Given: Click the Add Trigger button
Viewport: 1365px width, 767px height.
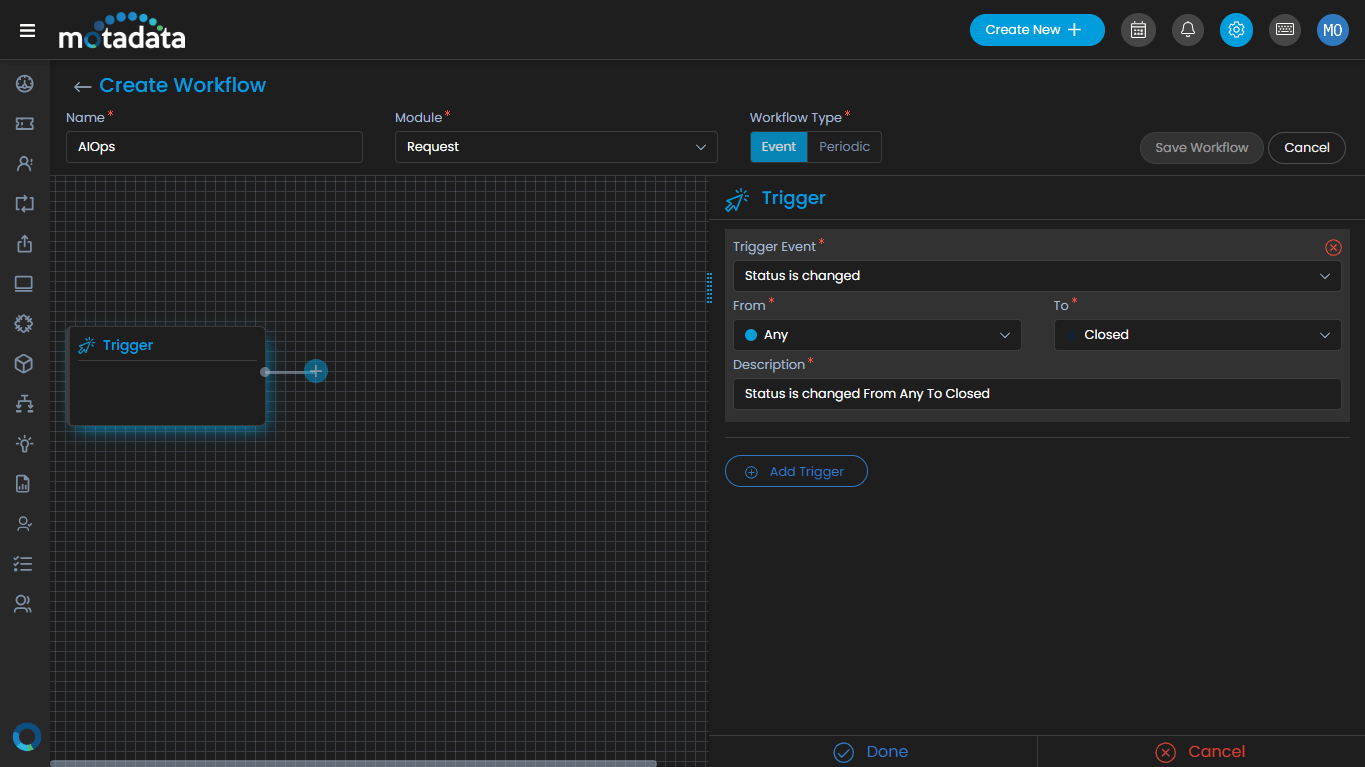Looking at the screenshot, I should click(796, 471).
